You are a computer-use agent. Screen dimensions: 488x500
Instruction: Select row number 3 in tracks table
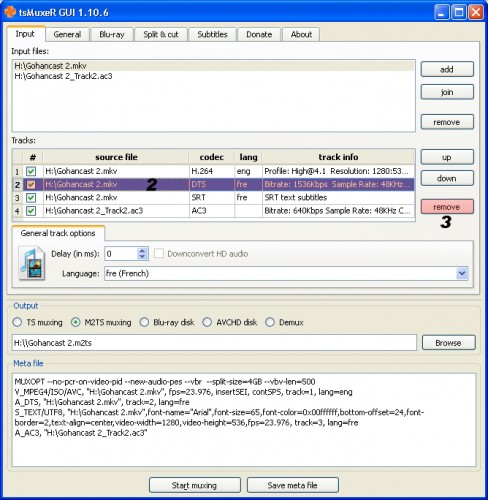(x=17, y=198)
